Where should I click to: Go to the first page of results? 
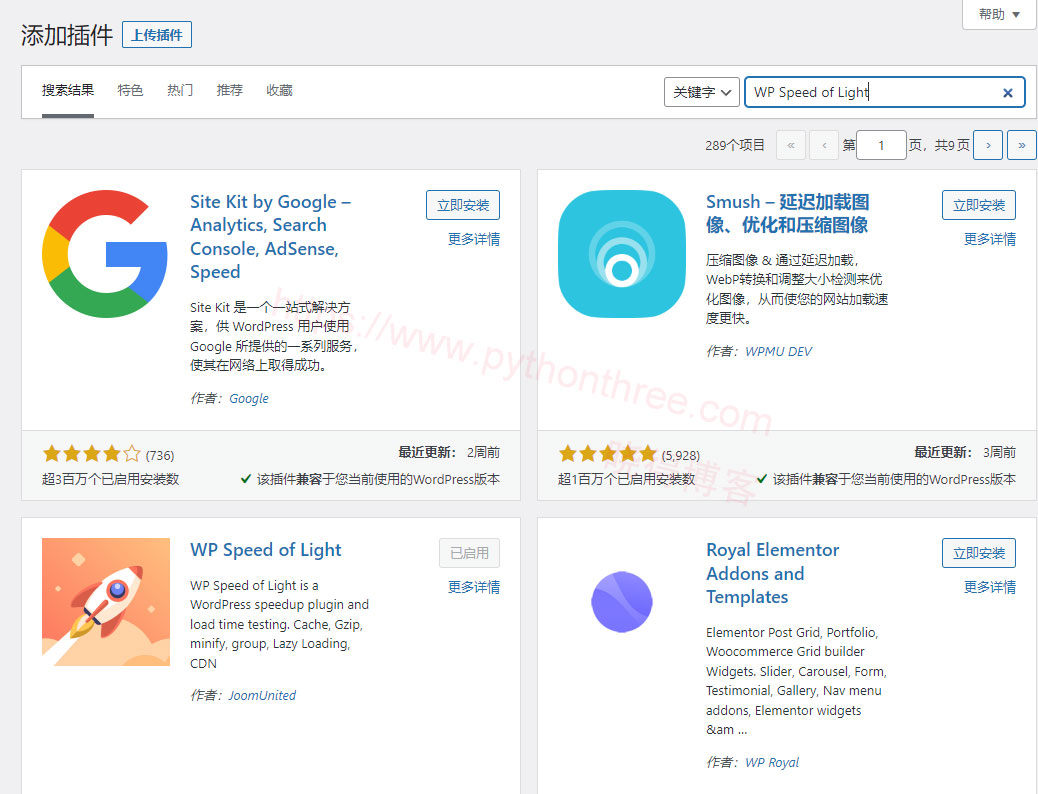click(x=790, y=145)
